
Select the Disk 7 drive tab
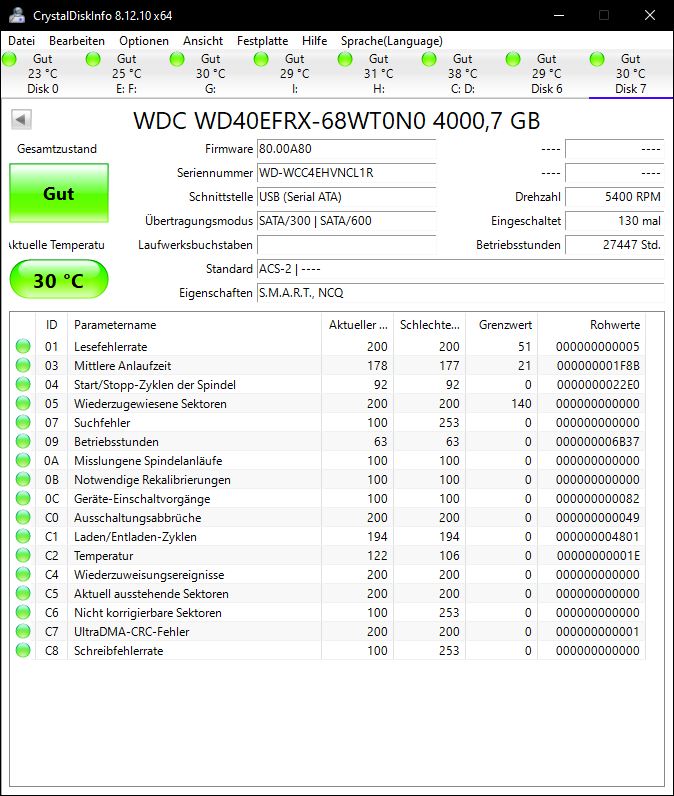coord(630,74)
